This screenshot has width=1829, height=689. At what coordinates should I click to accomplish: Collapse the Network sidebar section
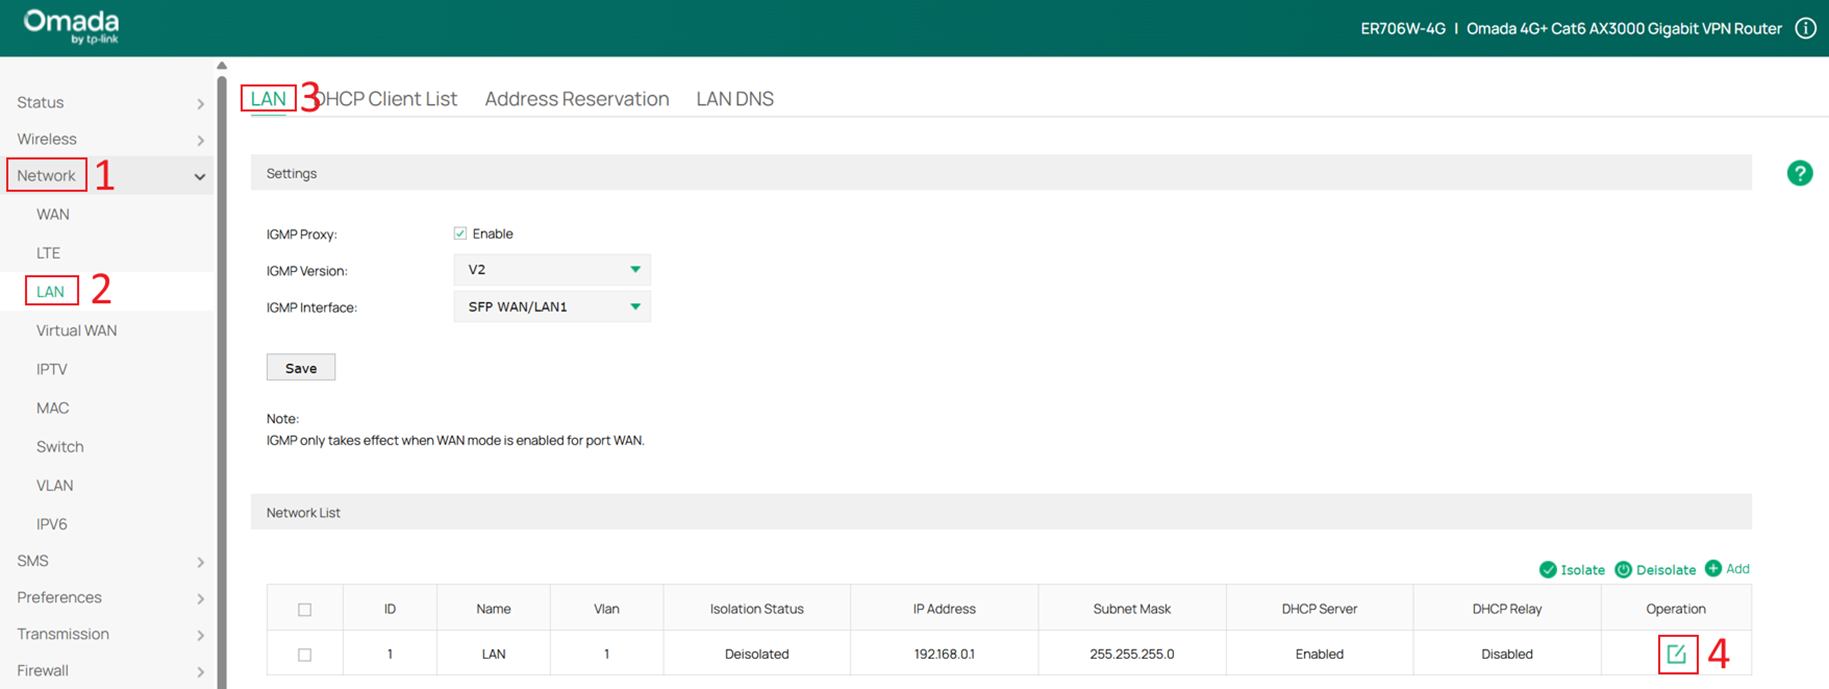pos(199,177)
